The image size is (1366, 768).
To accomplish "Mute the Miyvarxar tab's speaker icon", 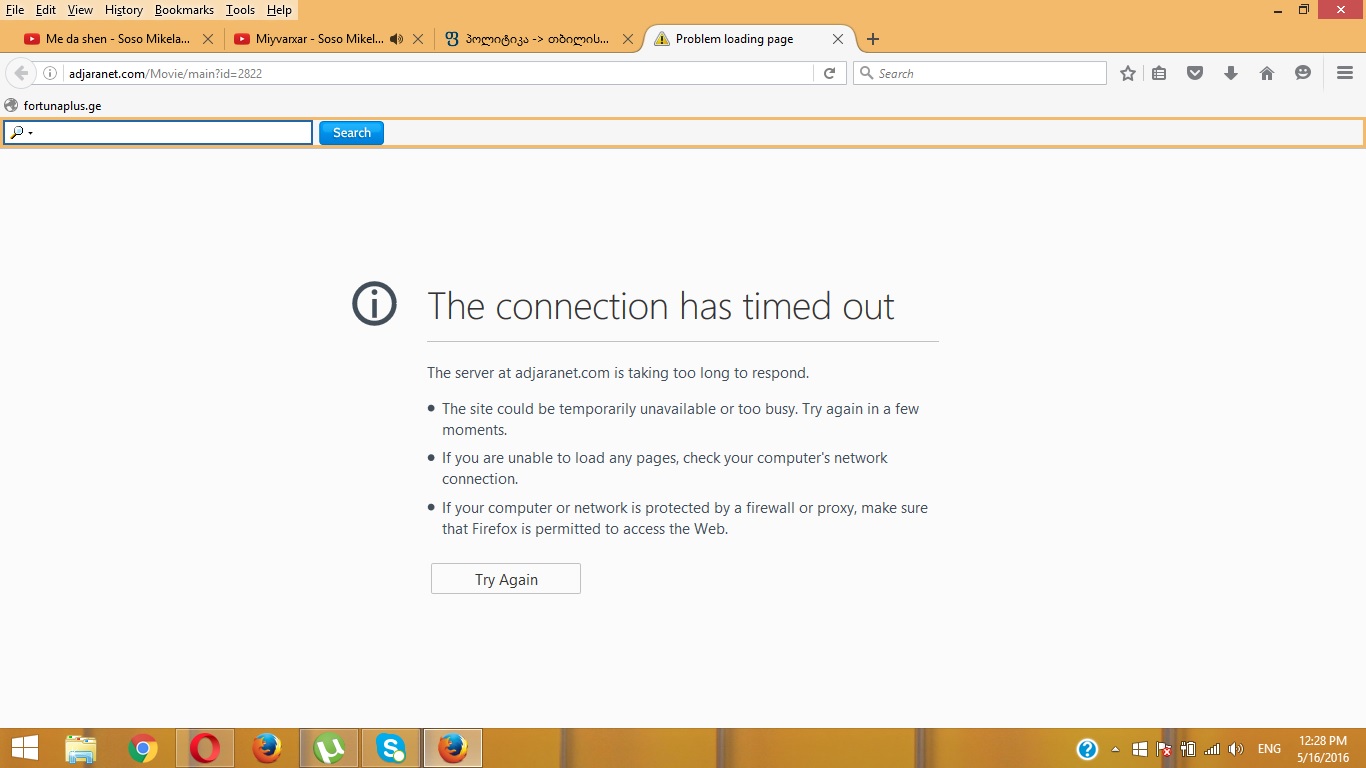I will tap(397, 39).
